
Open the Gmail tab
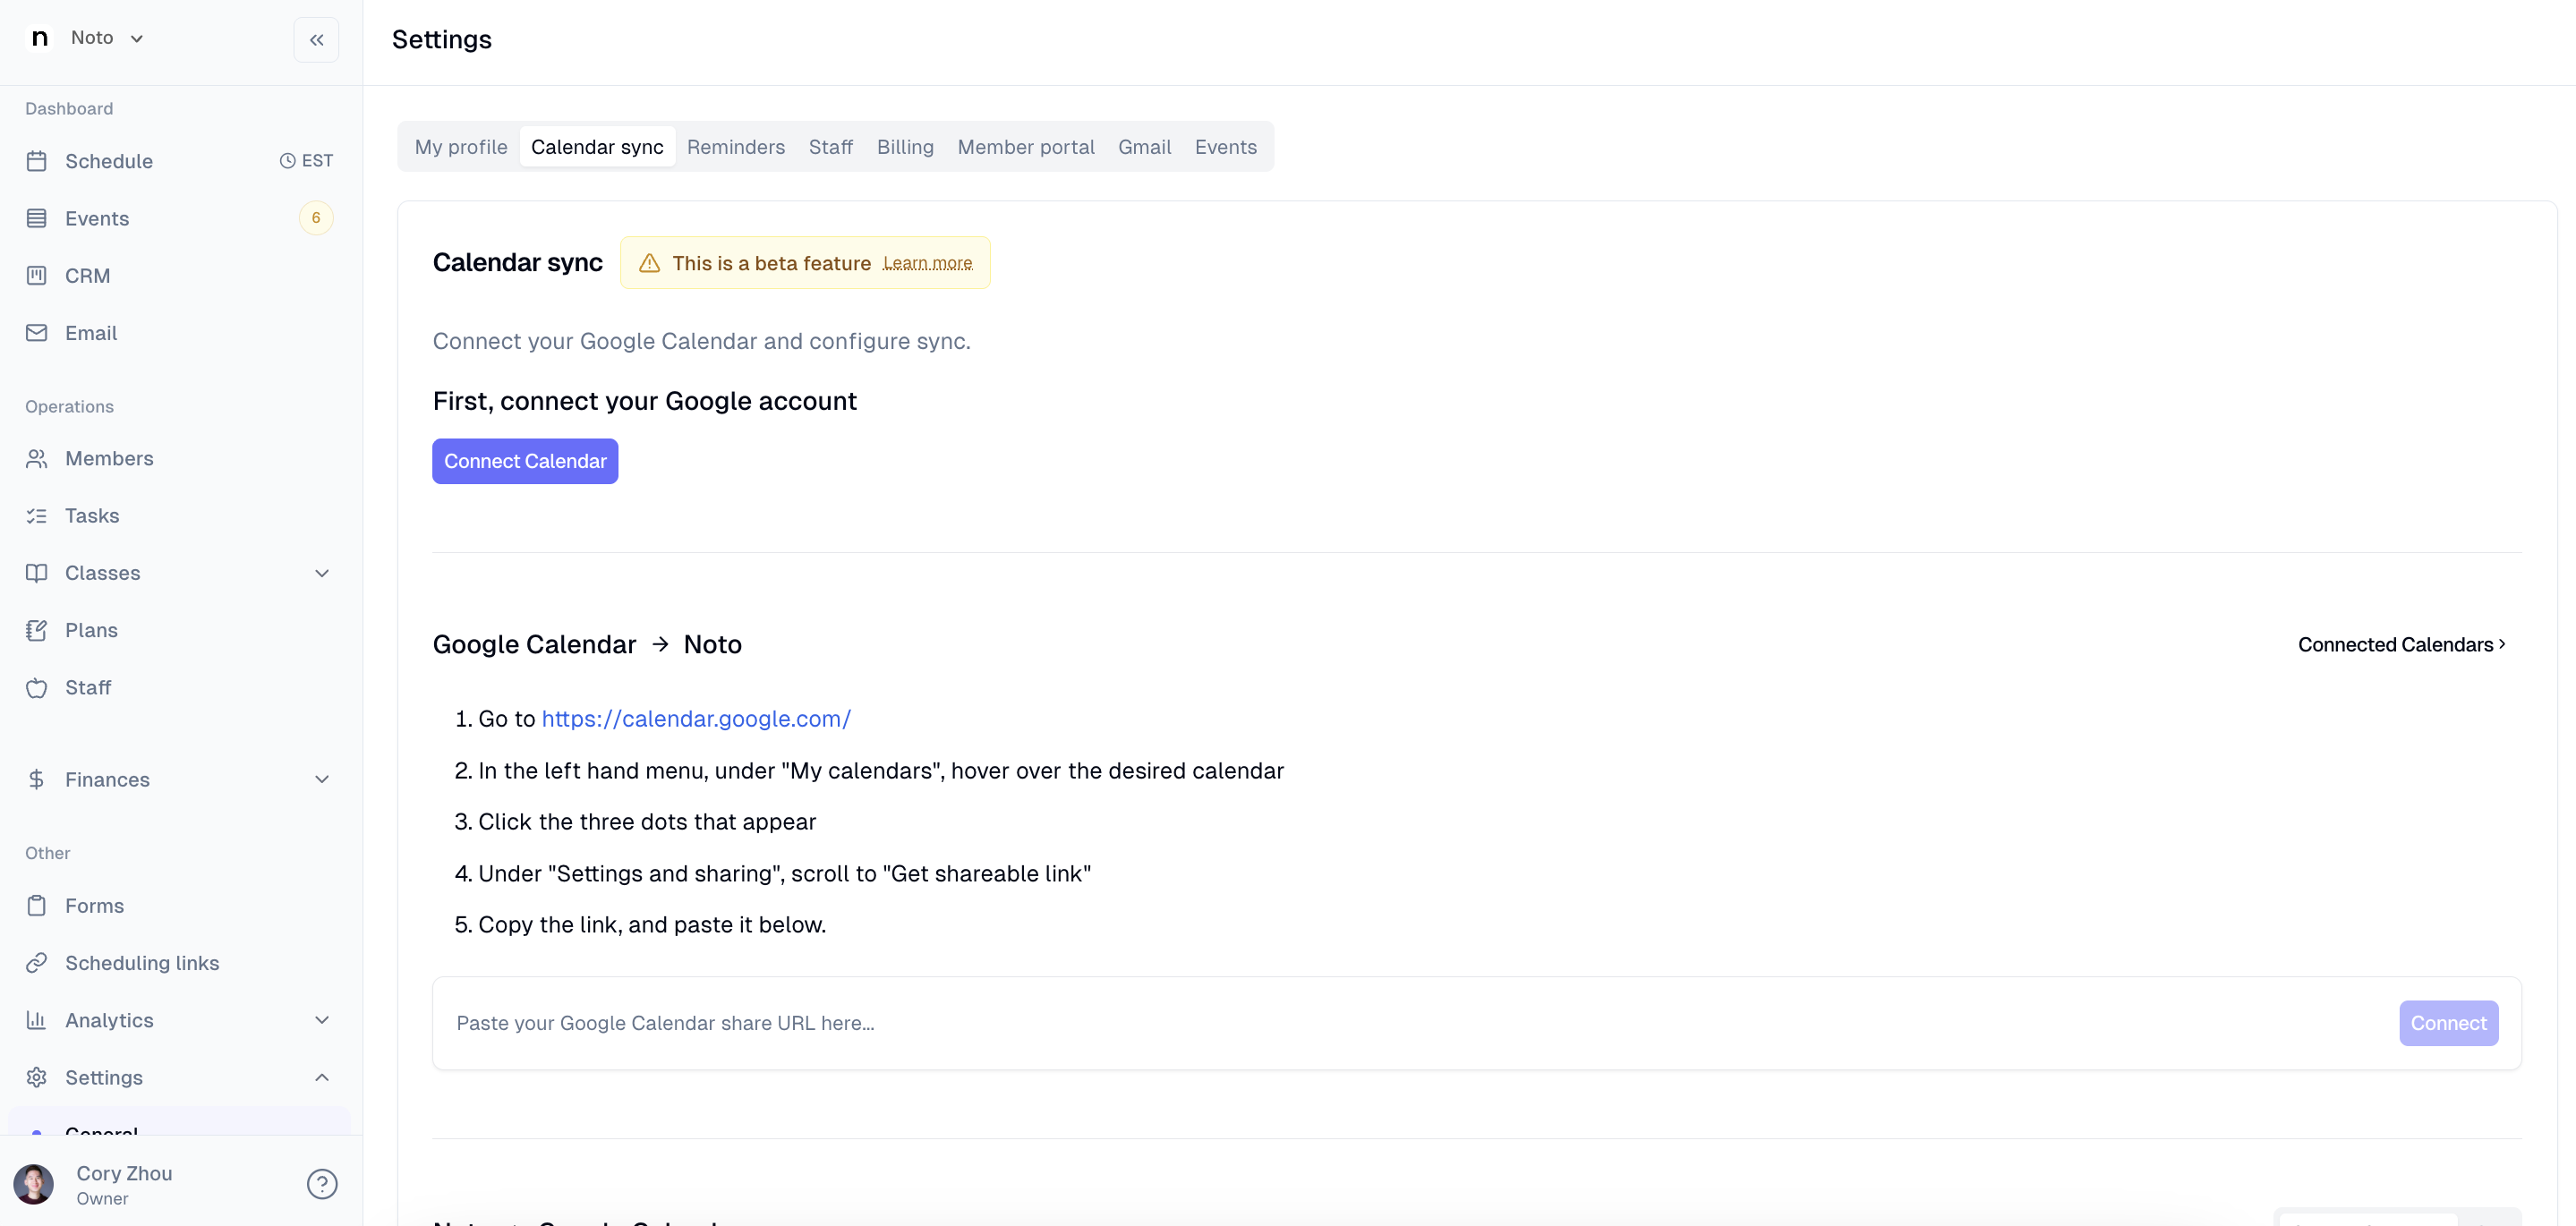pos(1144,147)
